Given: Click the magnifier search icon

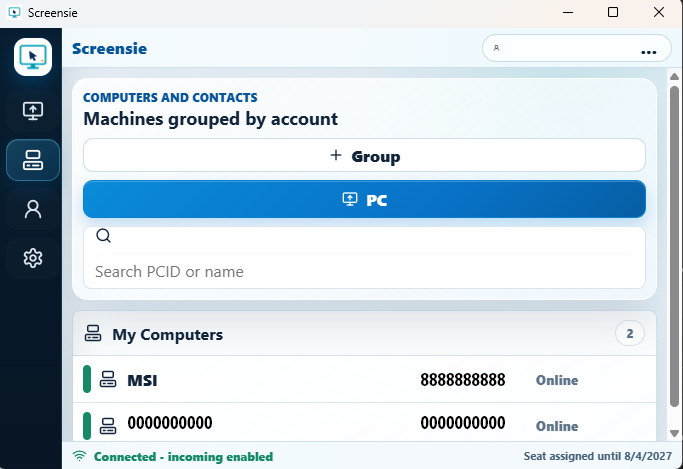Looking at the screenshot, I should click(104, 236).
